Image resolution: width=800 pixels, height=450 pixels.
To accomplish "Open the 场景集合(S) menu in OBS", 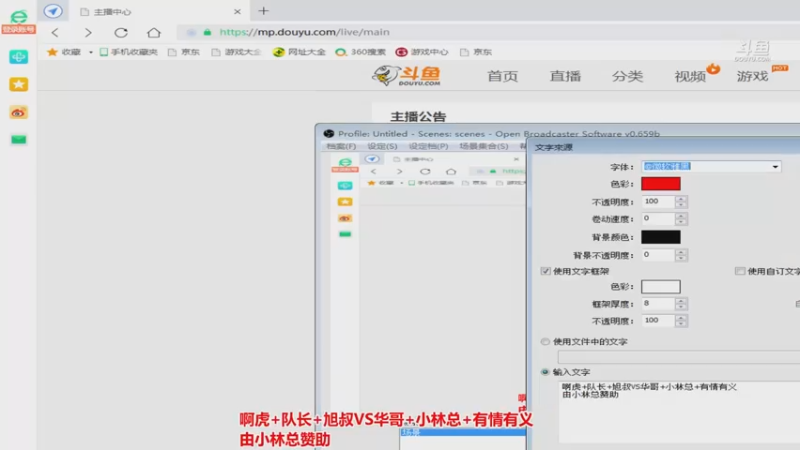I will coord(483,146).
